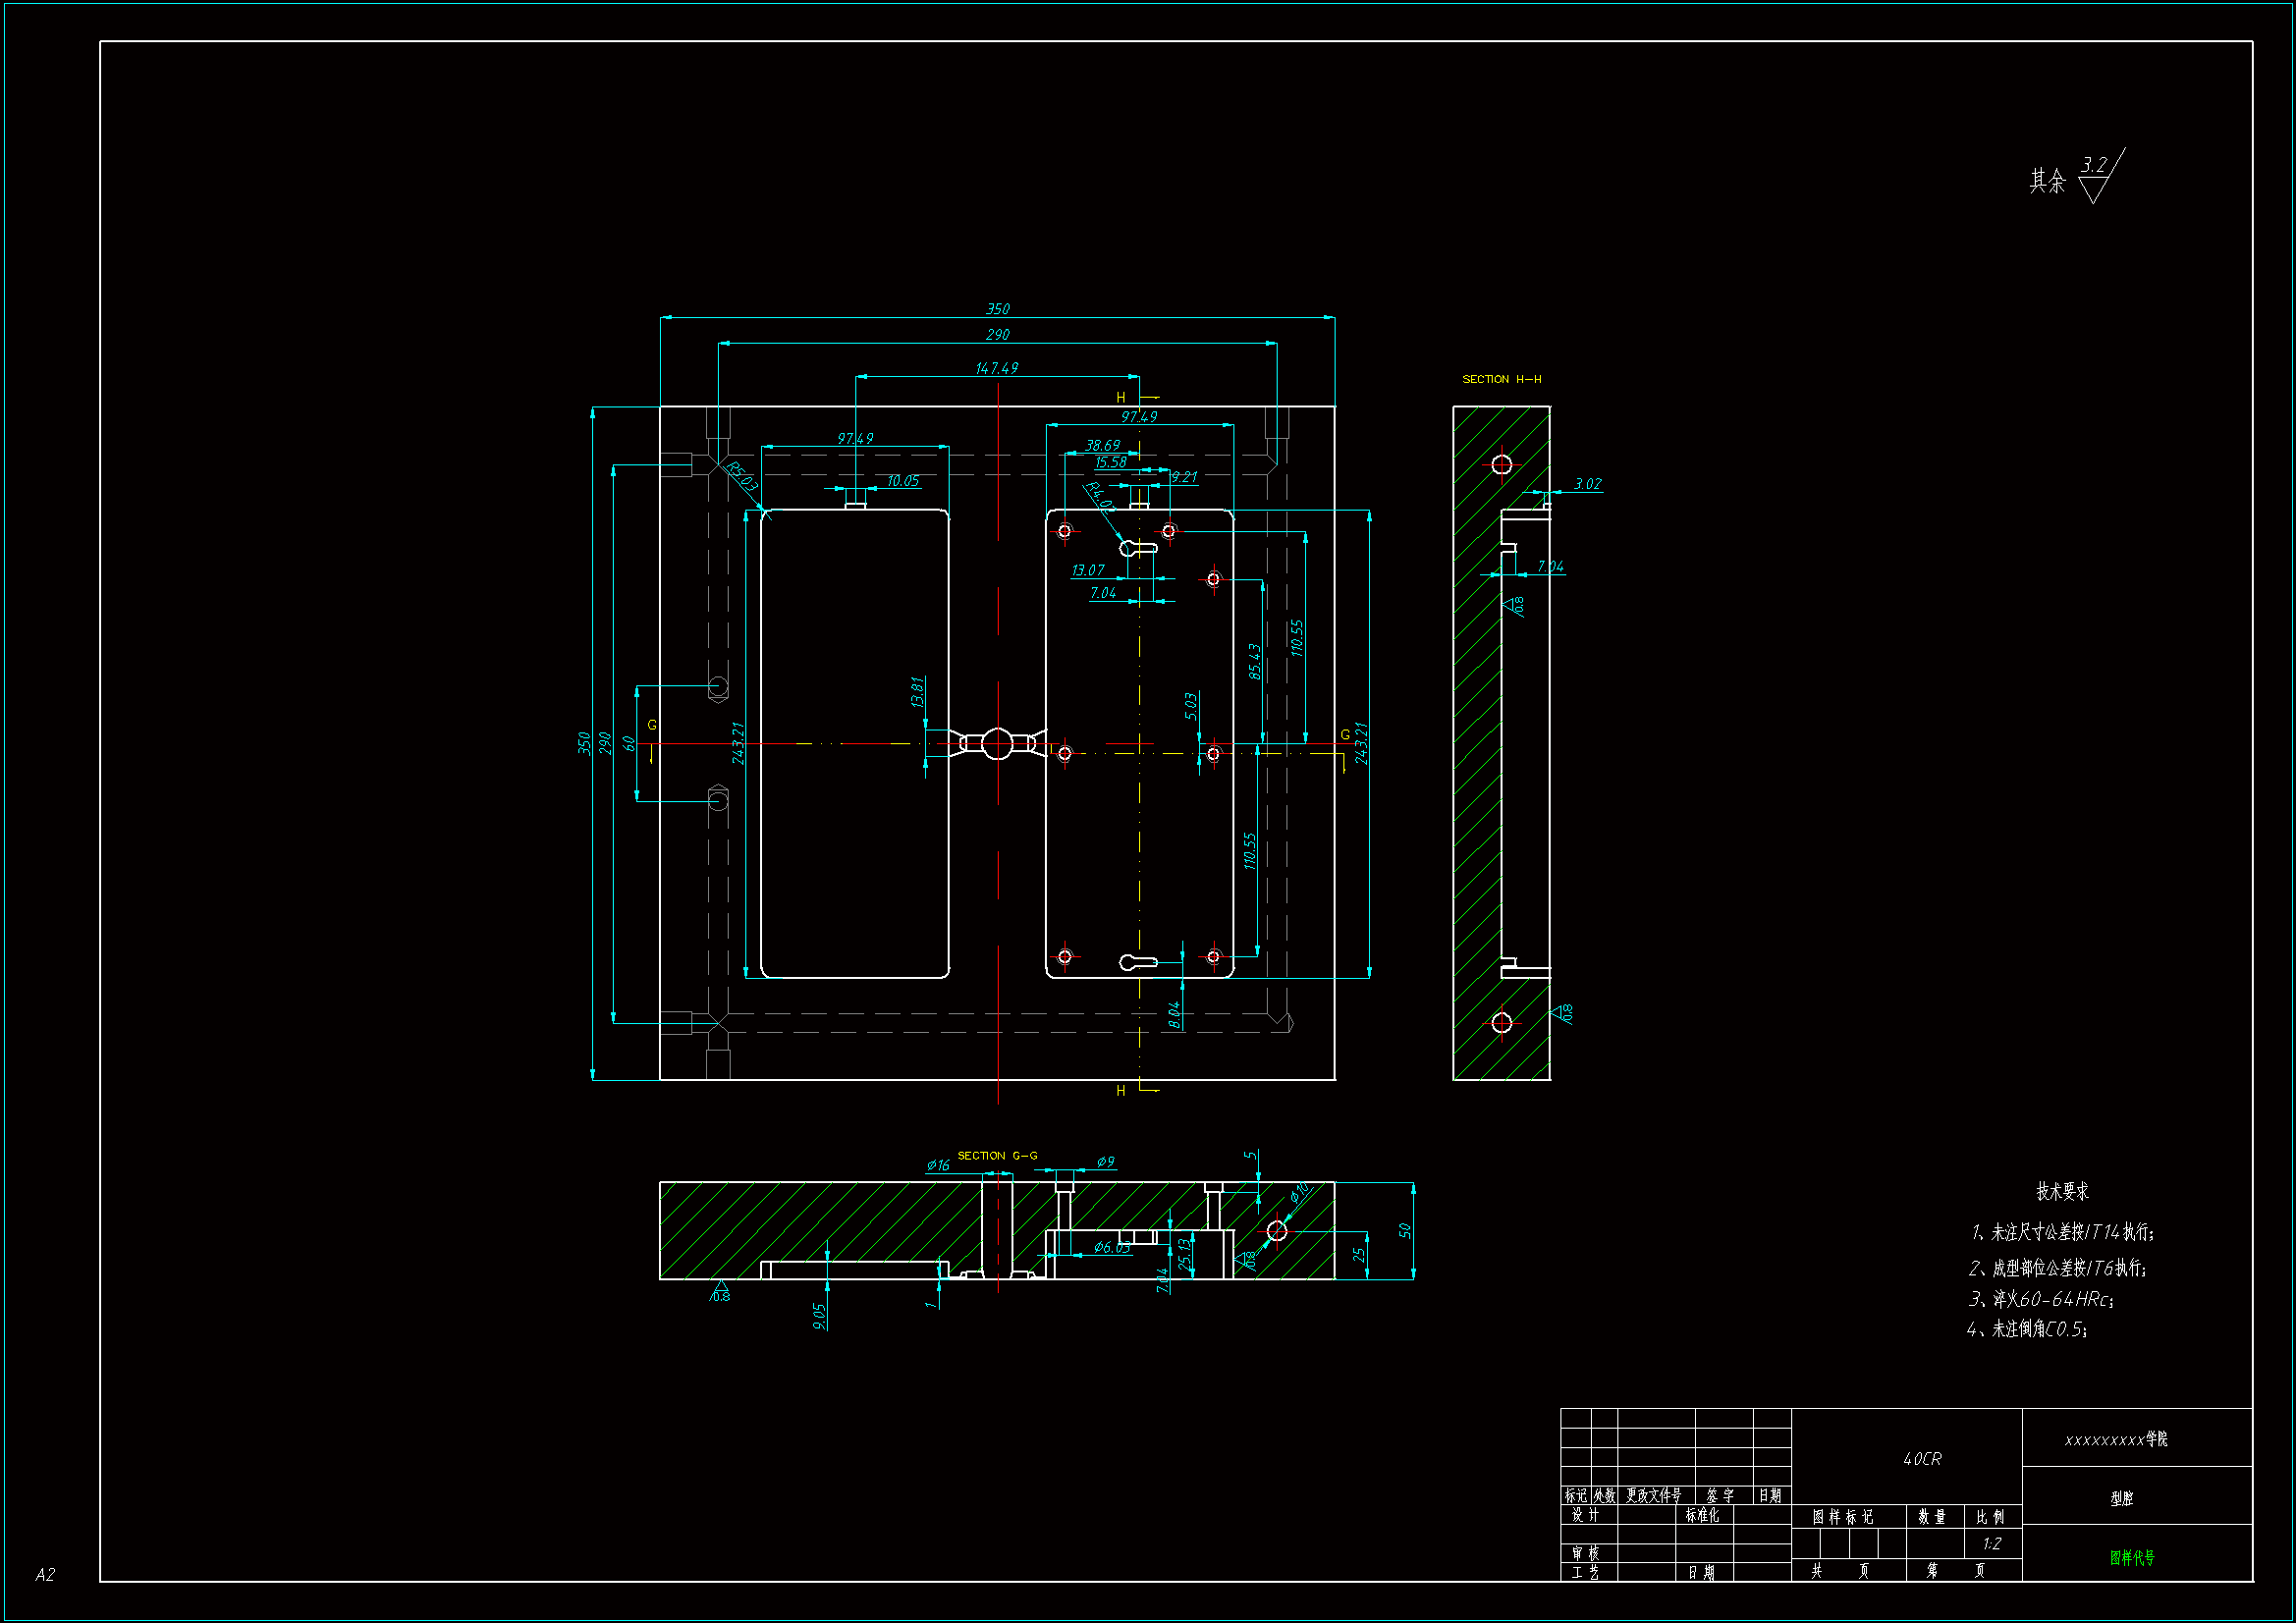Click the 更改文件号 header cell
Image resolution: width=2296 pixels, height=1623 pixels.
[1653, 1495]
